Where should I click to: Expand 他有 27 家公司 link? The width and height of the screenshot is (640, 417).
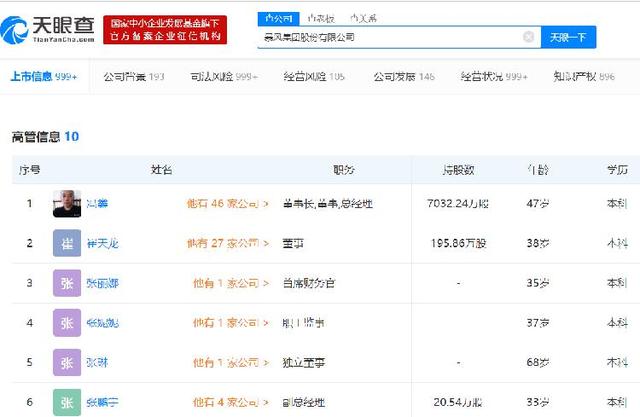pyautogui.click(x=228, y=243)
